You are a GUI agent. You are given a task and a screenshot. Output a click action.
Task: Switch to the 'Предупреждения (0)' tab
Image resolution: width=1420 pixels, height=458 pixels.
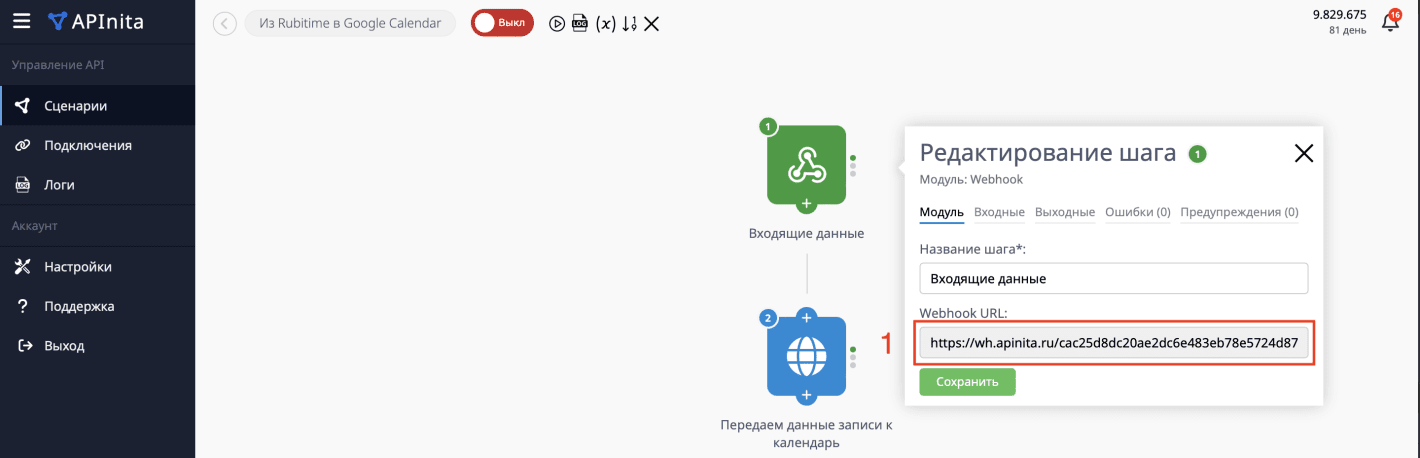1239,212
